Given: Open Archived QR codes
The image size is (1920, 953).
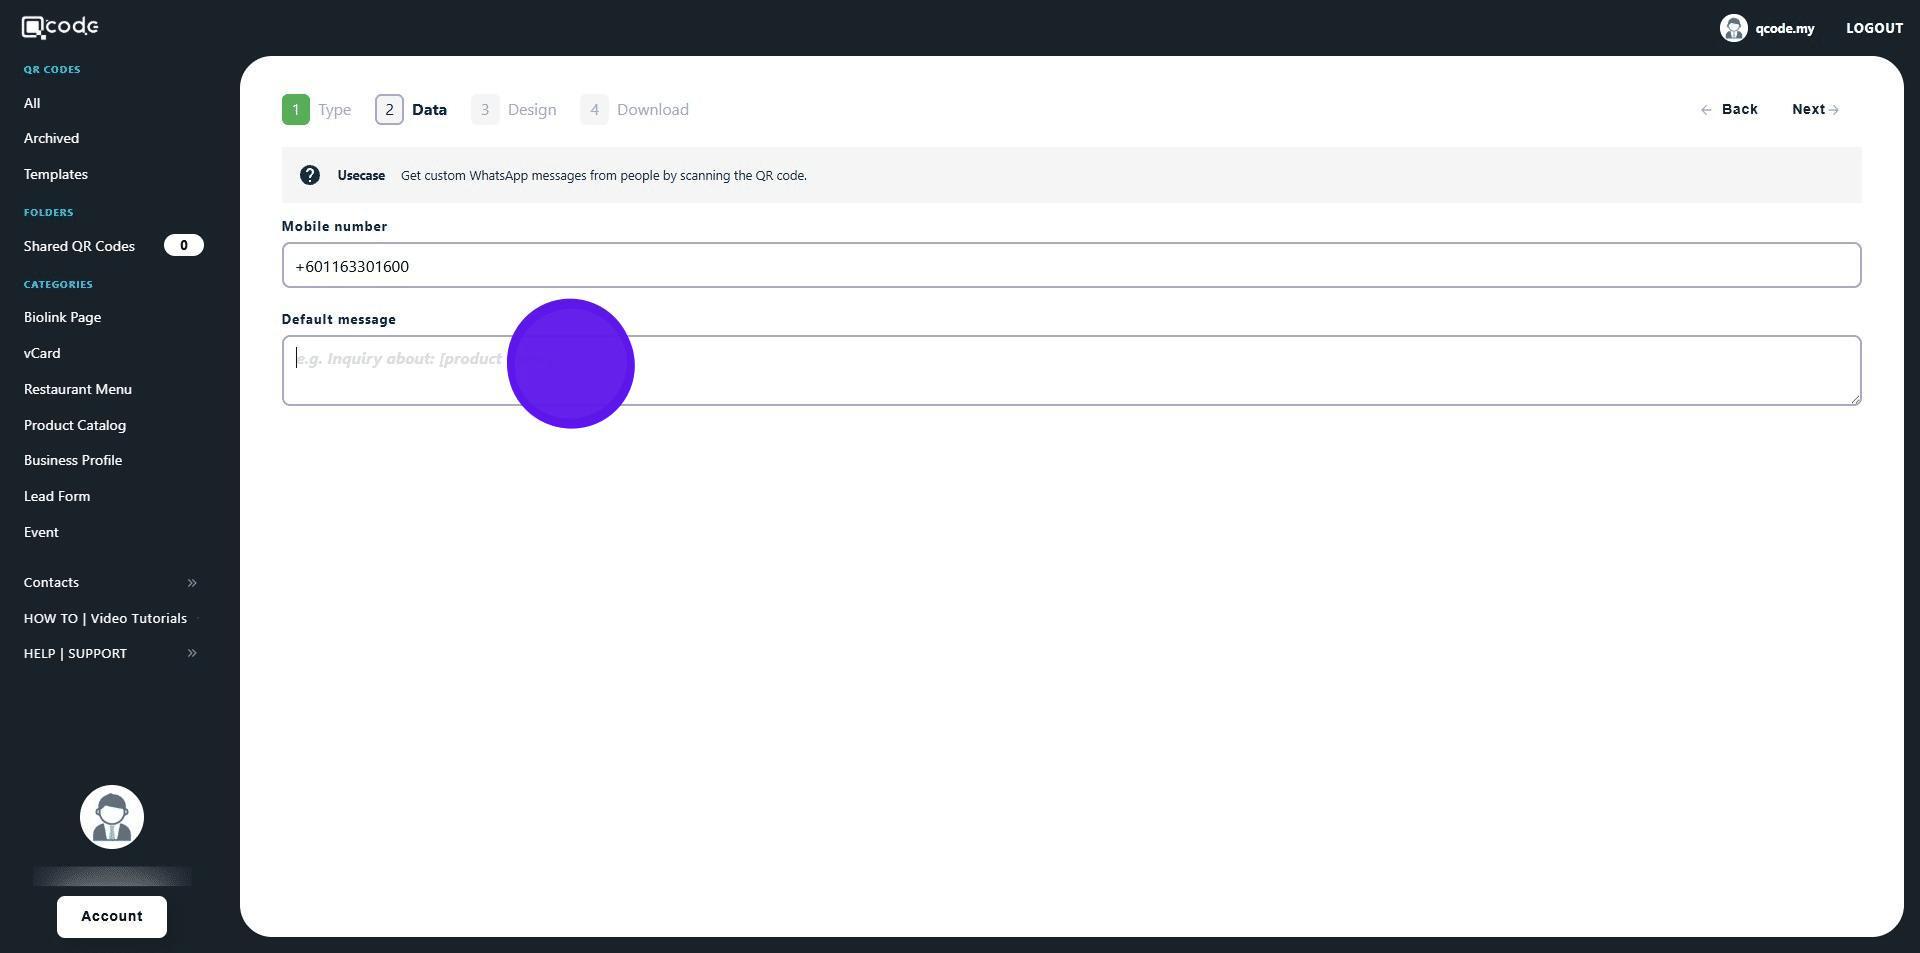Looking at the screenshot, I should tap(51, 138).
